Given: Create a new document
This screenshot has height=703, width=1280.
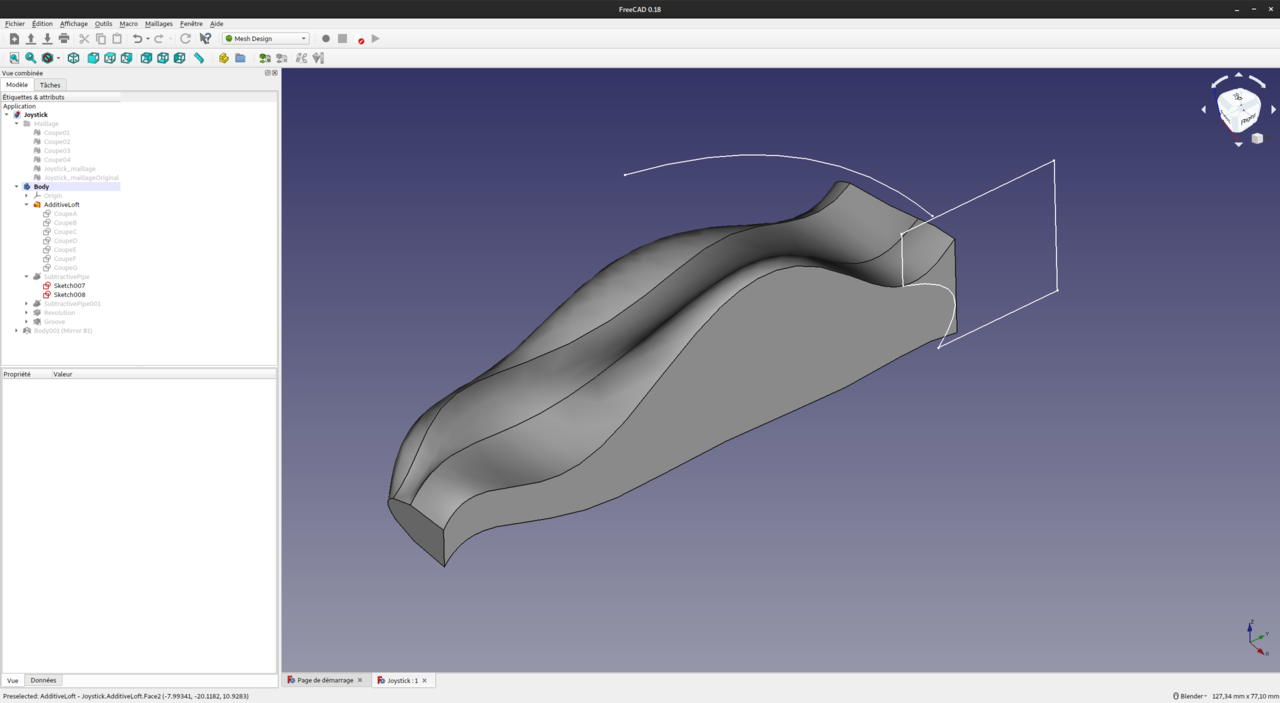Looking at the screenshot, I should pos(14,39).
